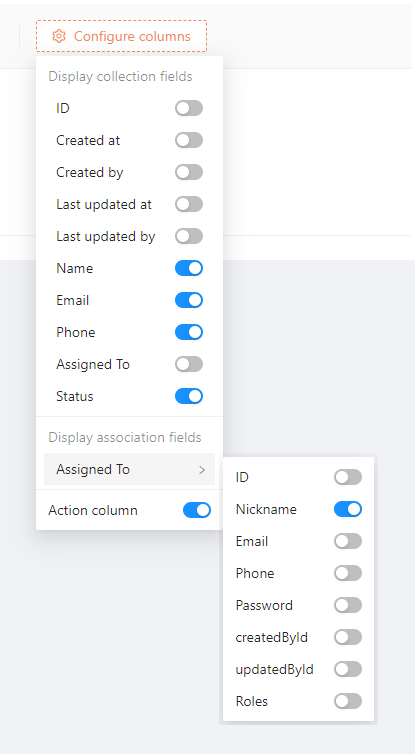Click the chevron arrow beside Assigned To
Image resolution: width=415 pixels, height=754 pixels.
click(x=202, y=470)
